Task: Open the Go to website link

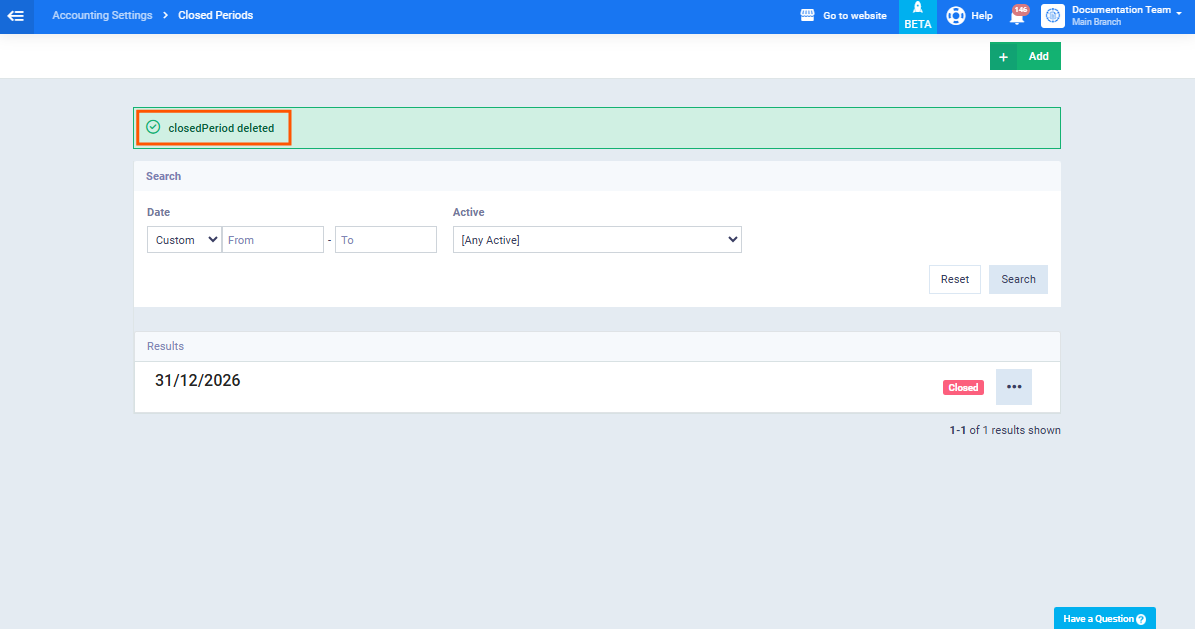Action: click(x=844, y=15)
